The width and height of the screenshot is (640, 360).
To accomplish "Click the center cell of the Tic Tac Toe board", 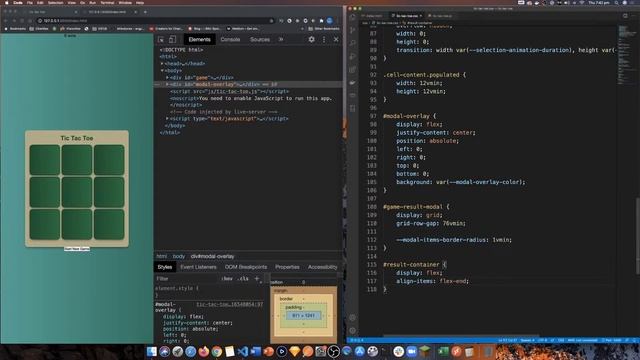I will tap(77, 192).
